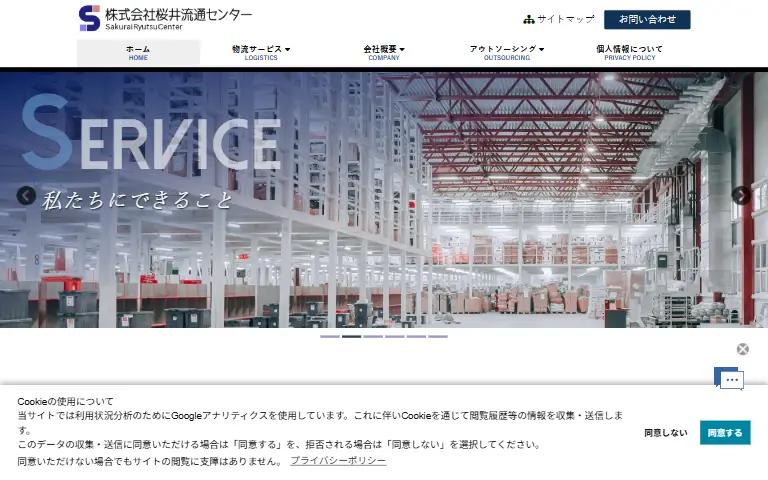768x480 pixels.
Task: Close the chat widget with the X
Action: [743, 349]
